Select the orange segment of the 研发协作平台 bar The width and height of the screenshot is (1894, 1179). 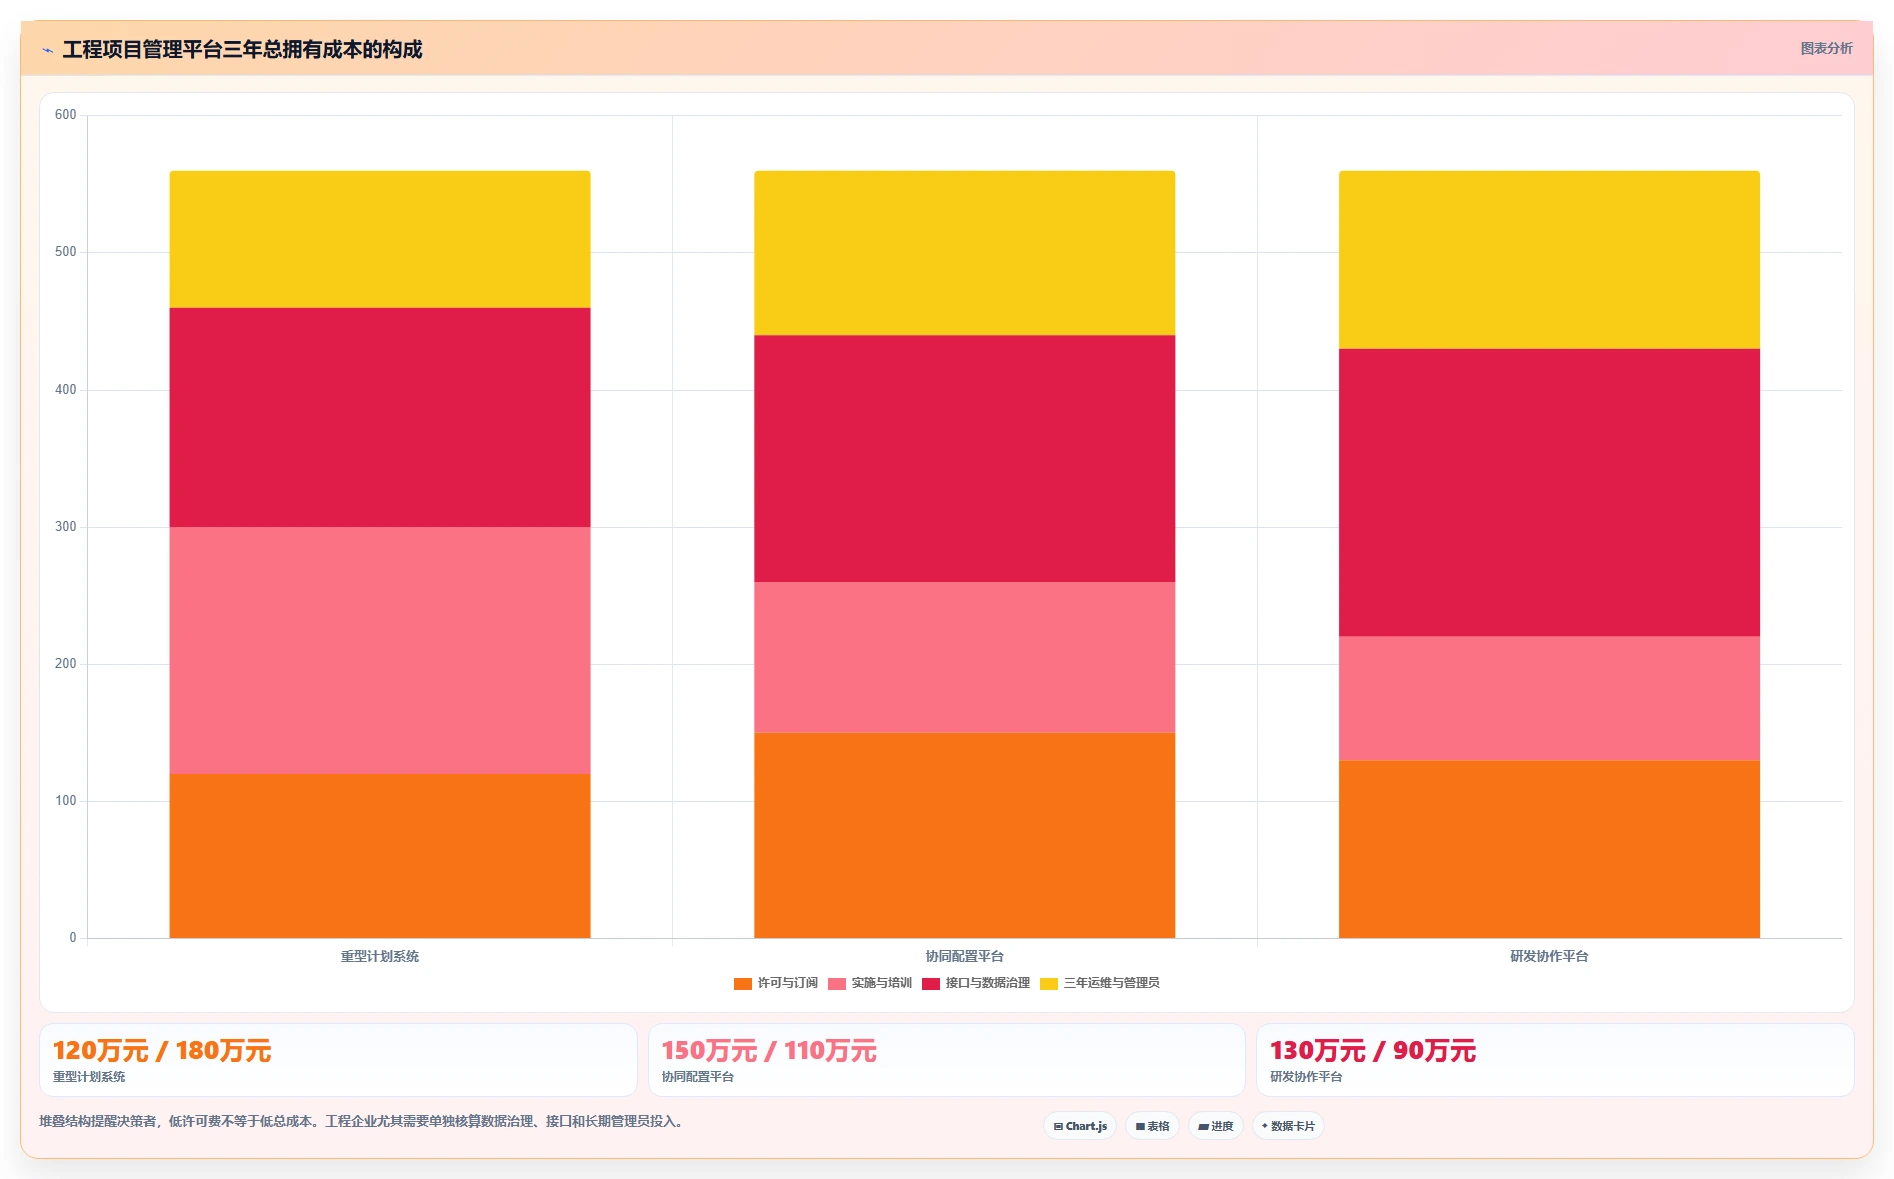tap(1549, 849)
